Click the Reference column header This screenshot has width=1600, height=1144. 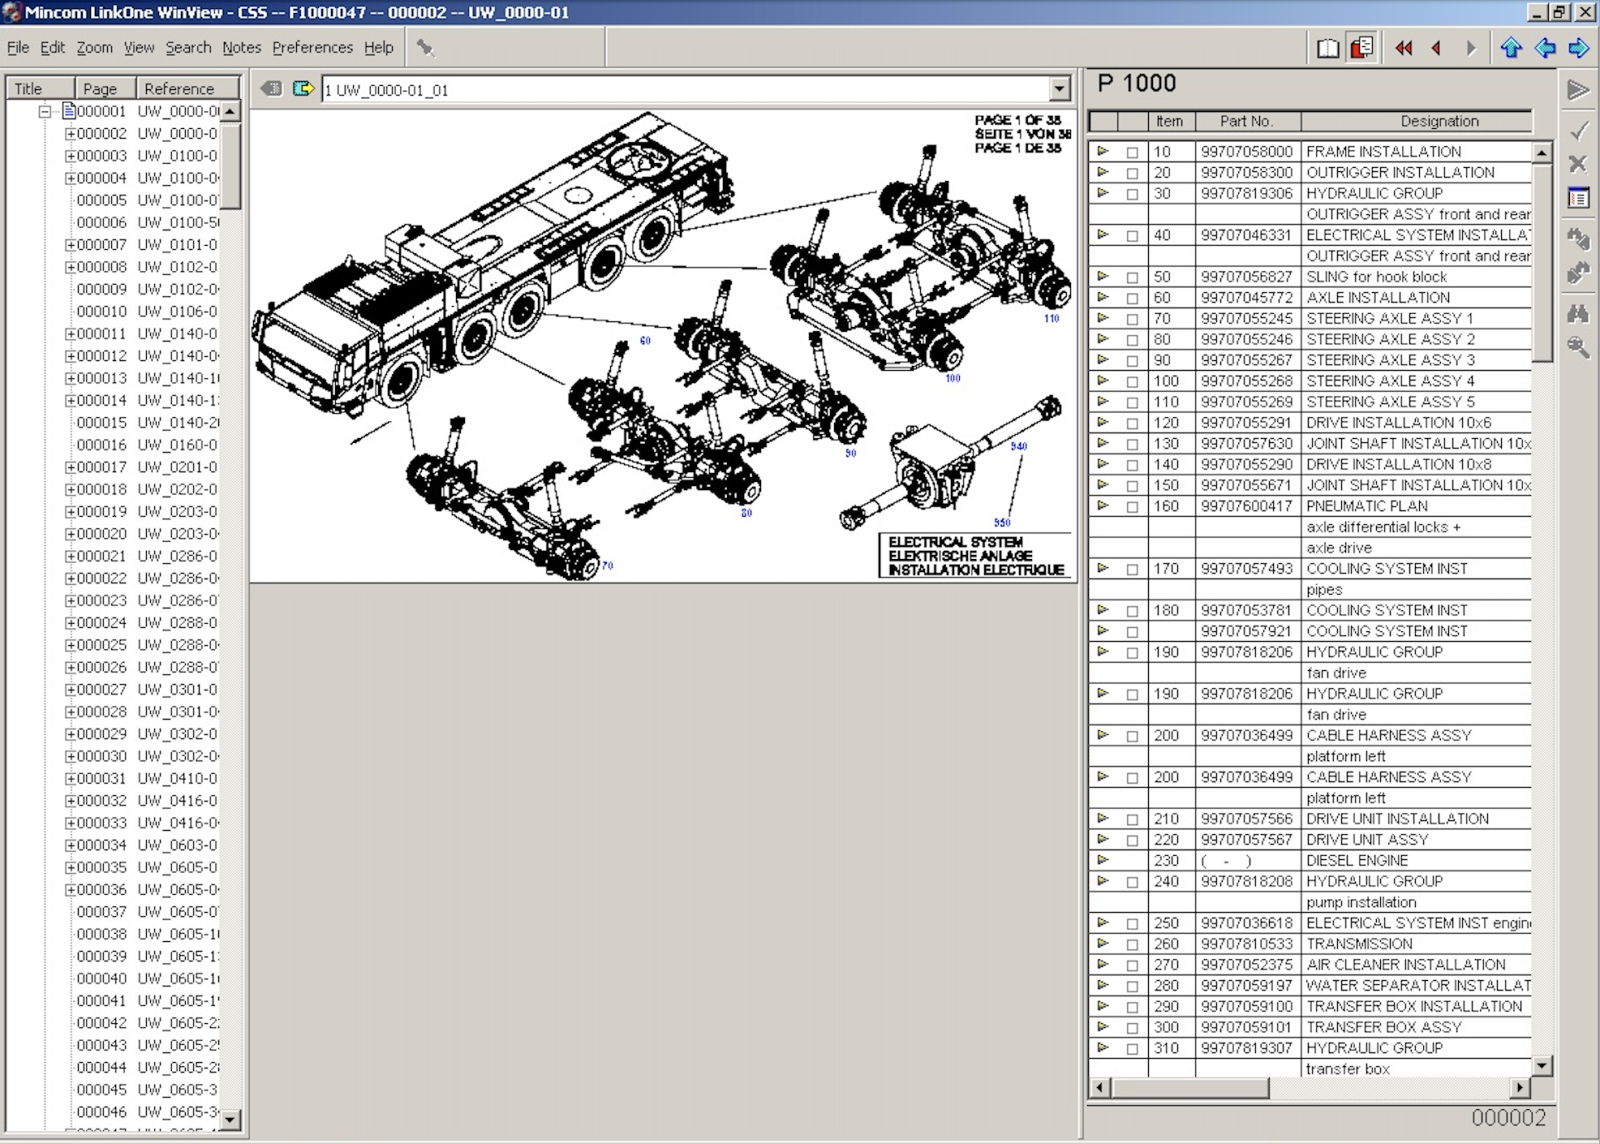pos(187,88)
